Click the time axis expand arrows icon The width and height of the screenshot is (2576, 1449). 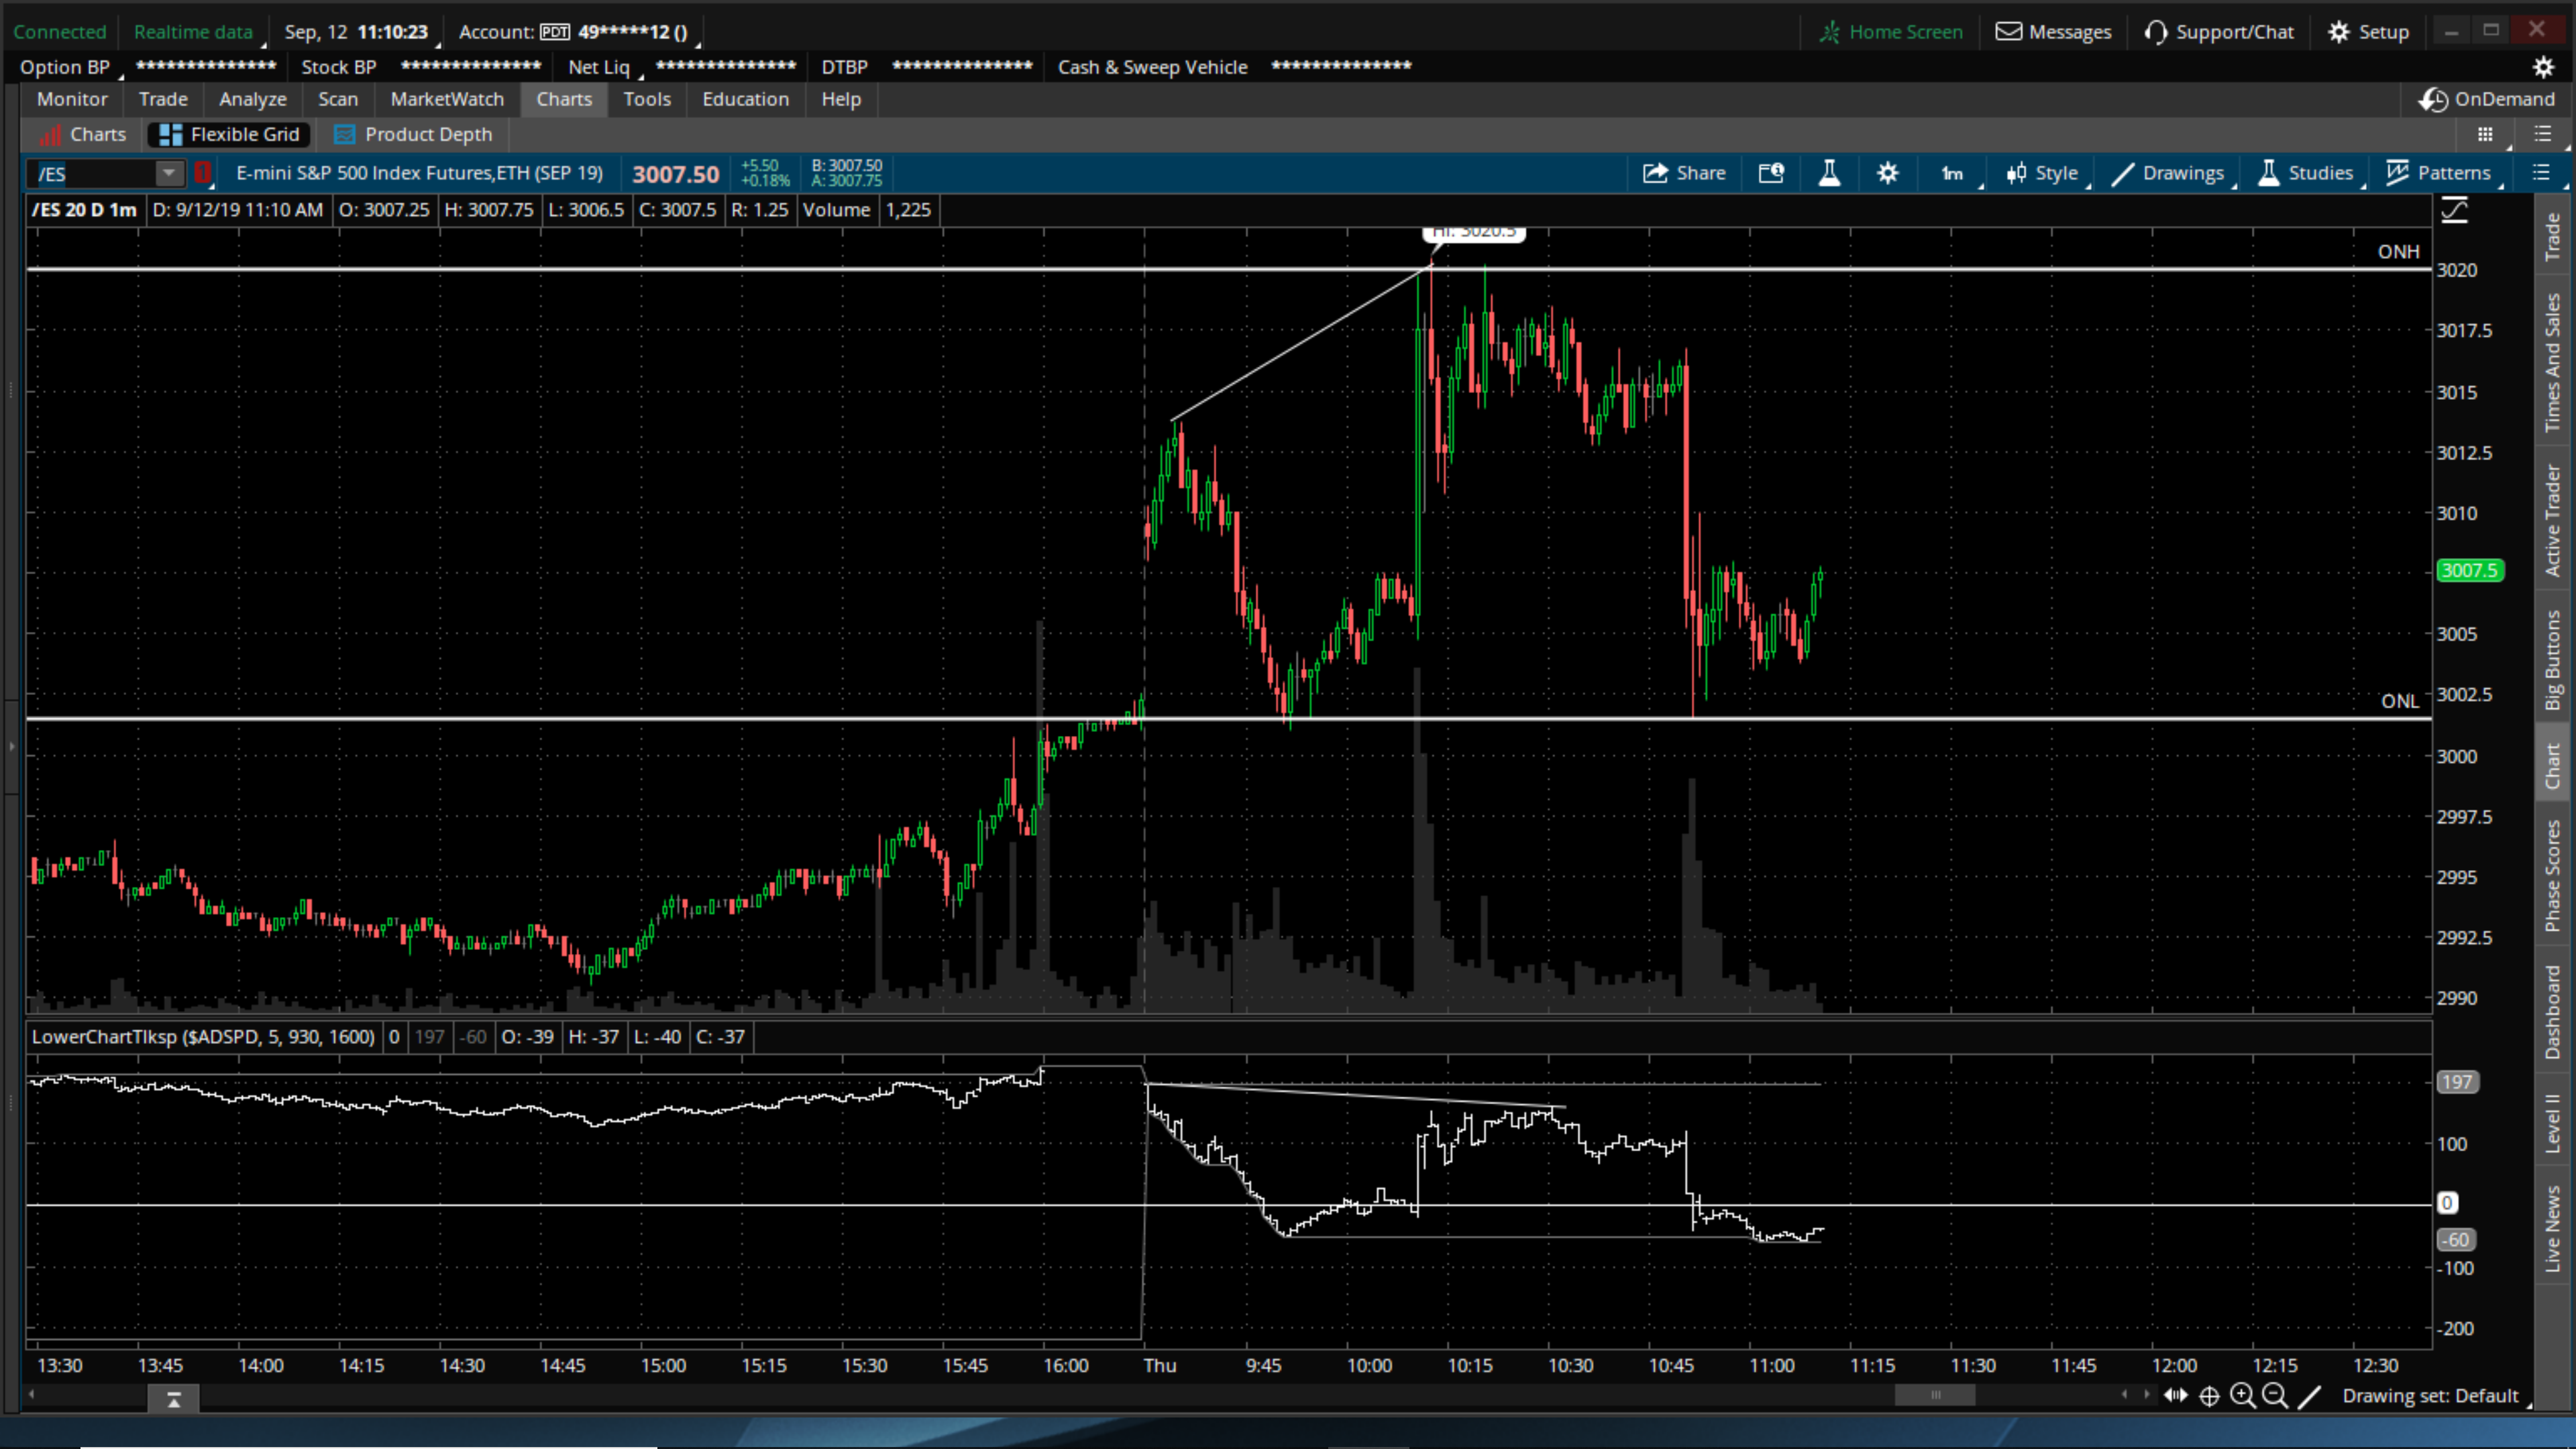[2176, 1395]
